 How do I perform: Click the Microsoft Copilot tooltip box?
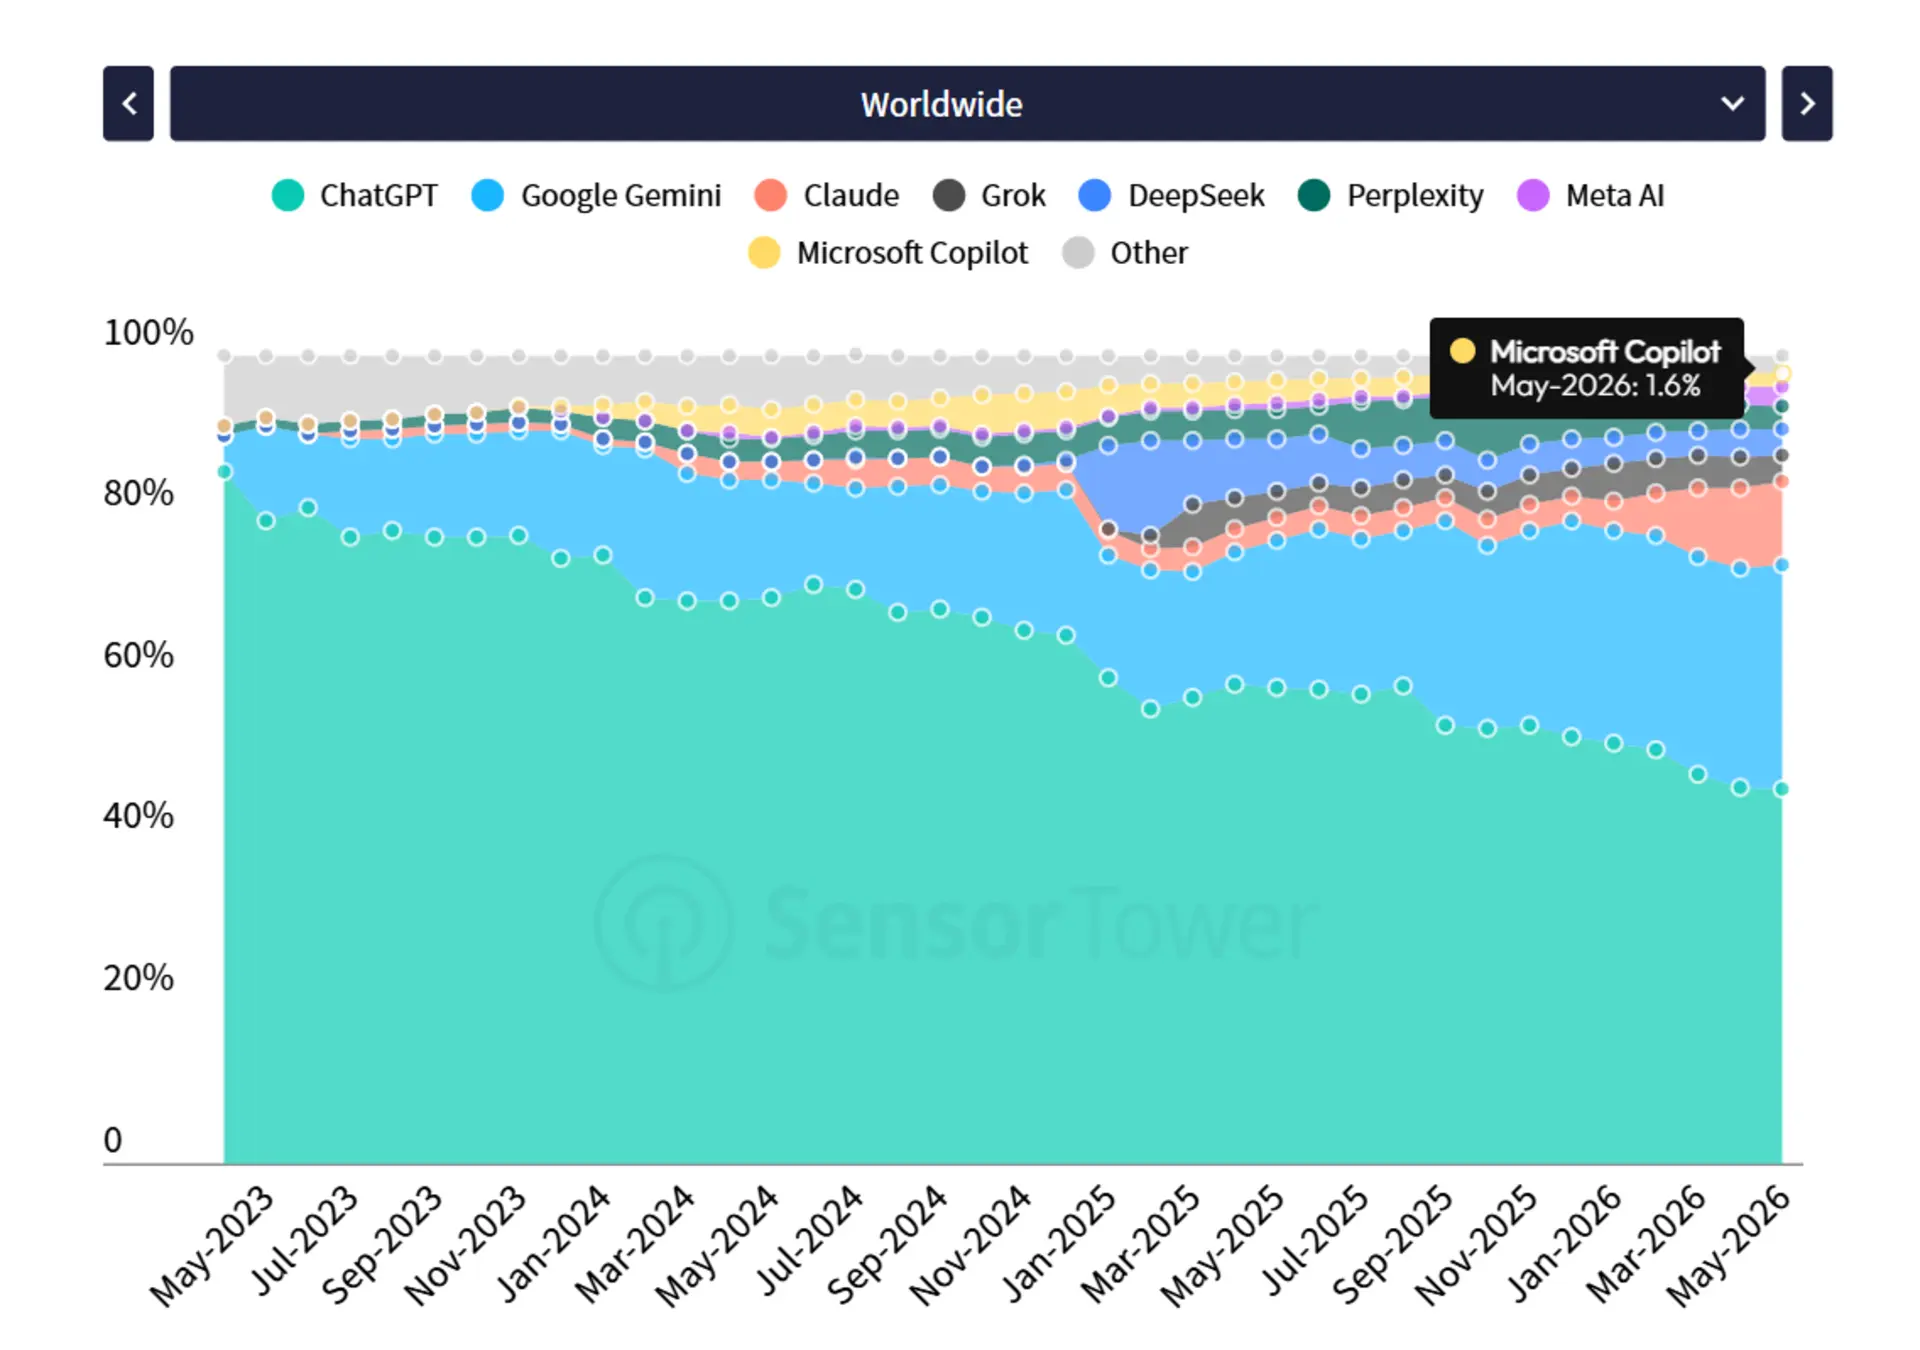1587,368
